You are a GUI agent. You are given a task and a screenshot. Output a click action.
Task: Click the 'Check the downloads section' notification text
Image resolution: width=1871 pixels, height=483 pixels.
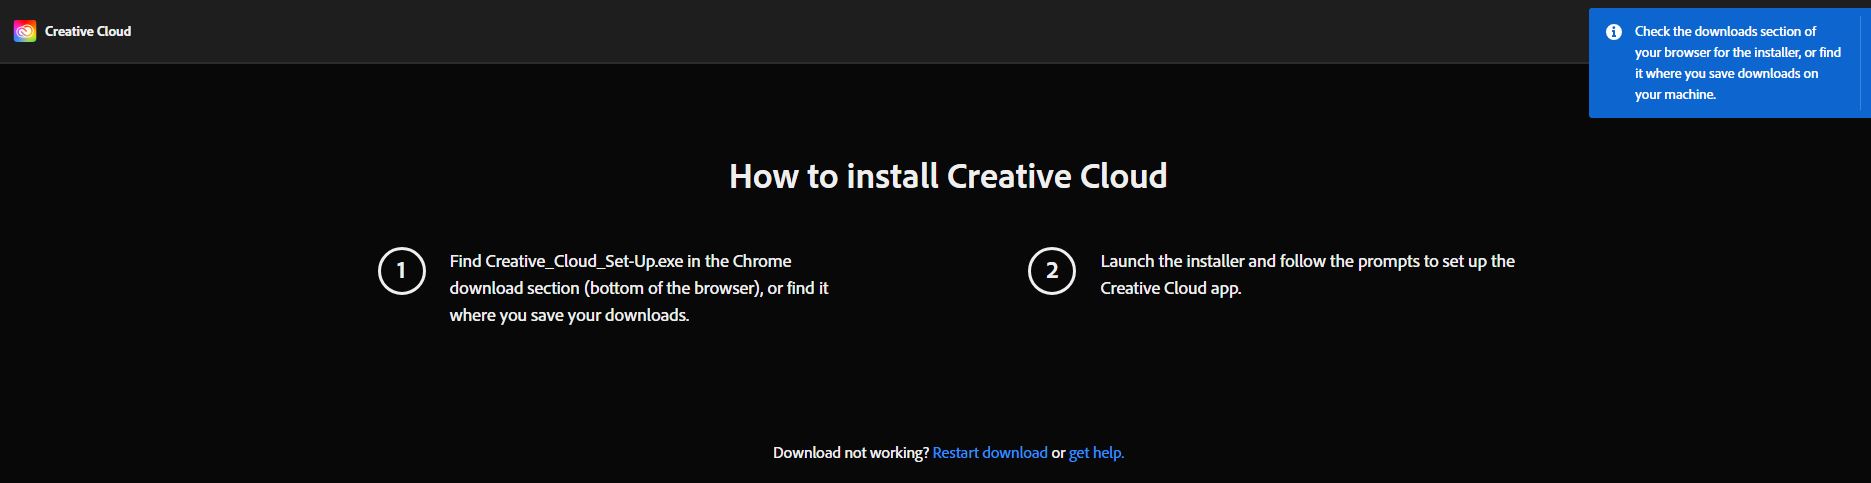click(x=1738, y=63)
